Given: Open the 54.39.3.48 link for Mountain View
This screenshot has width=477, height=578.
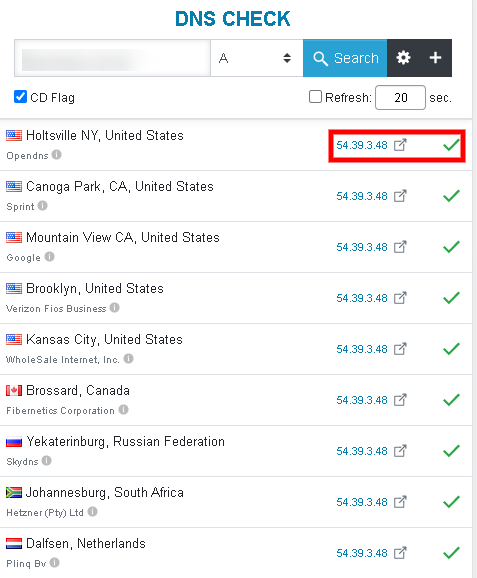Looking at the screenshot, I should [362, 247].
